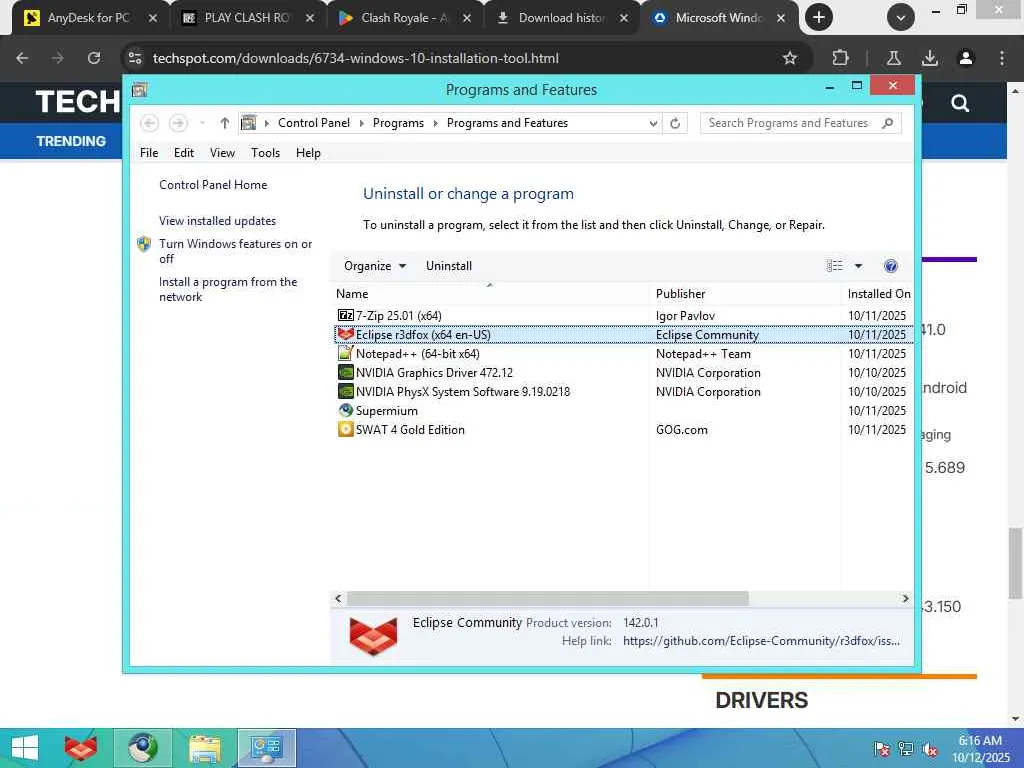Click the Control Panel taskbar icon
Screen dimensions: 1024x768
pyautogui.click(x=266, y=748)
